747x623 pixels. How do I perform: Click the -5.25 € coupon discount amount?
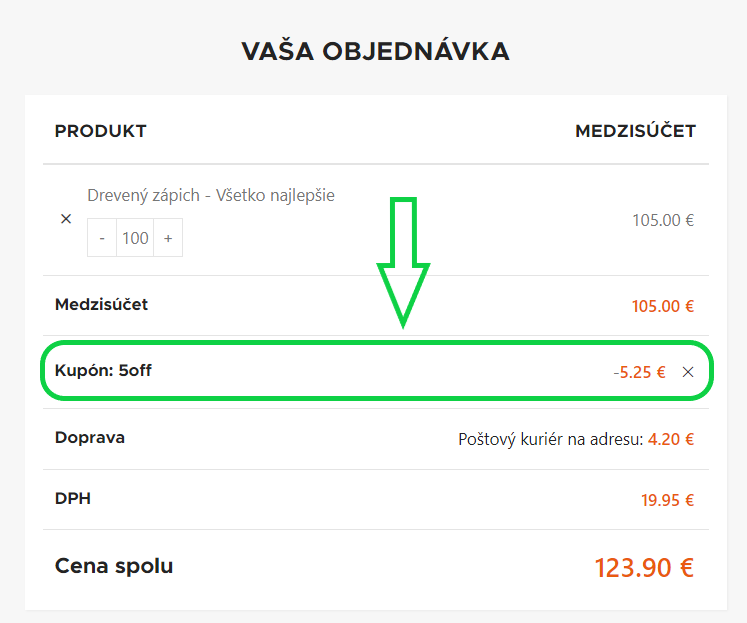639,372
